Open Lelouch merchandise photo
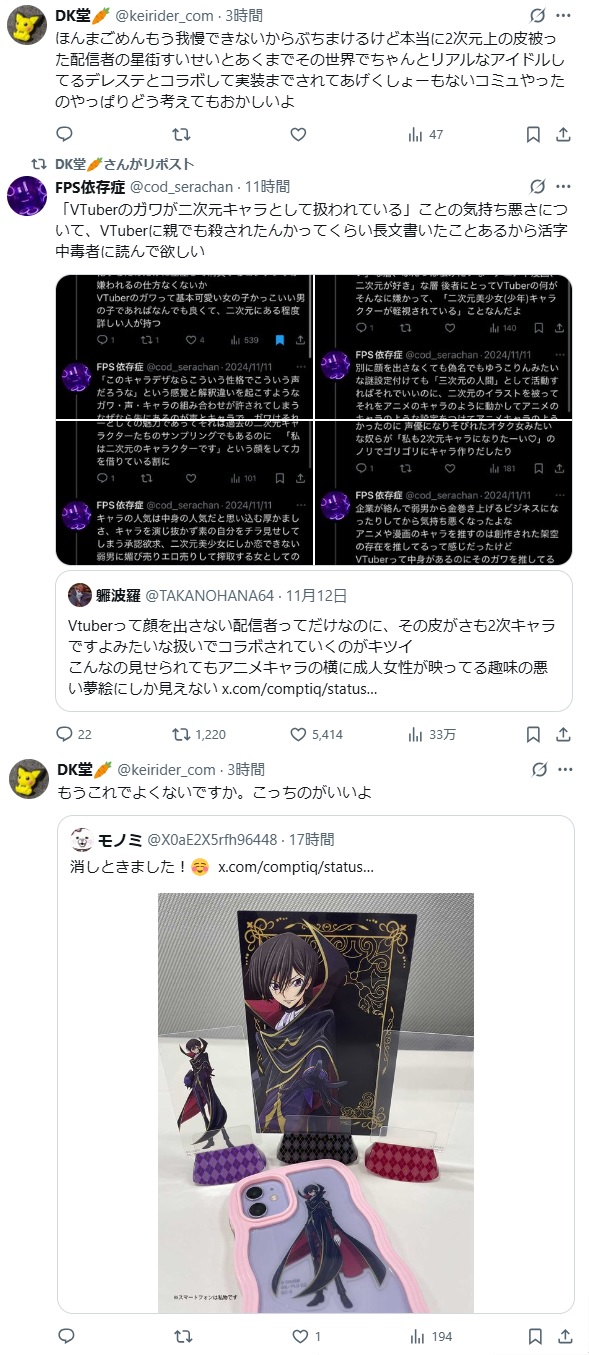This screenshot has height=1355, width=589. pyautogui.click(x=316, y=1102)
